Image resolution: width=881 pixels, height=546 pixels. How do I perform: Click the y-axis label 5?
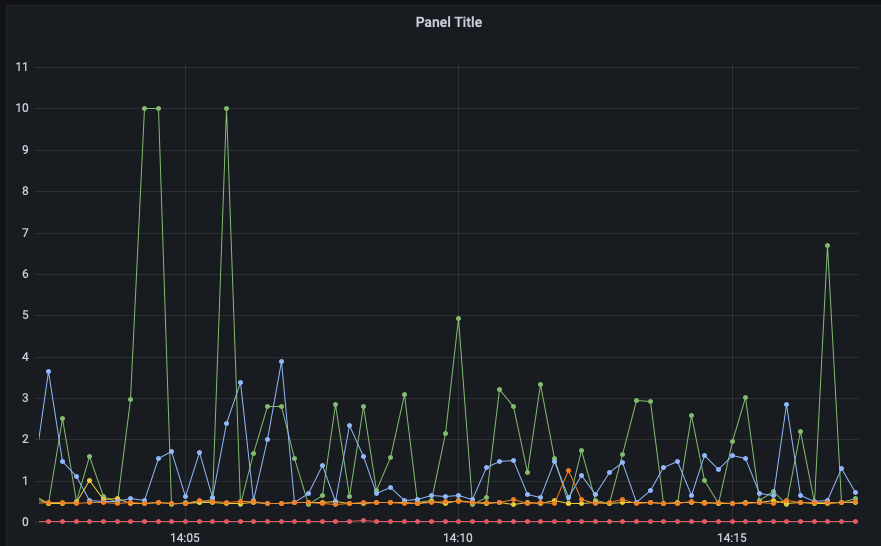(25, 315)
